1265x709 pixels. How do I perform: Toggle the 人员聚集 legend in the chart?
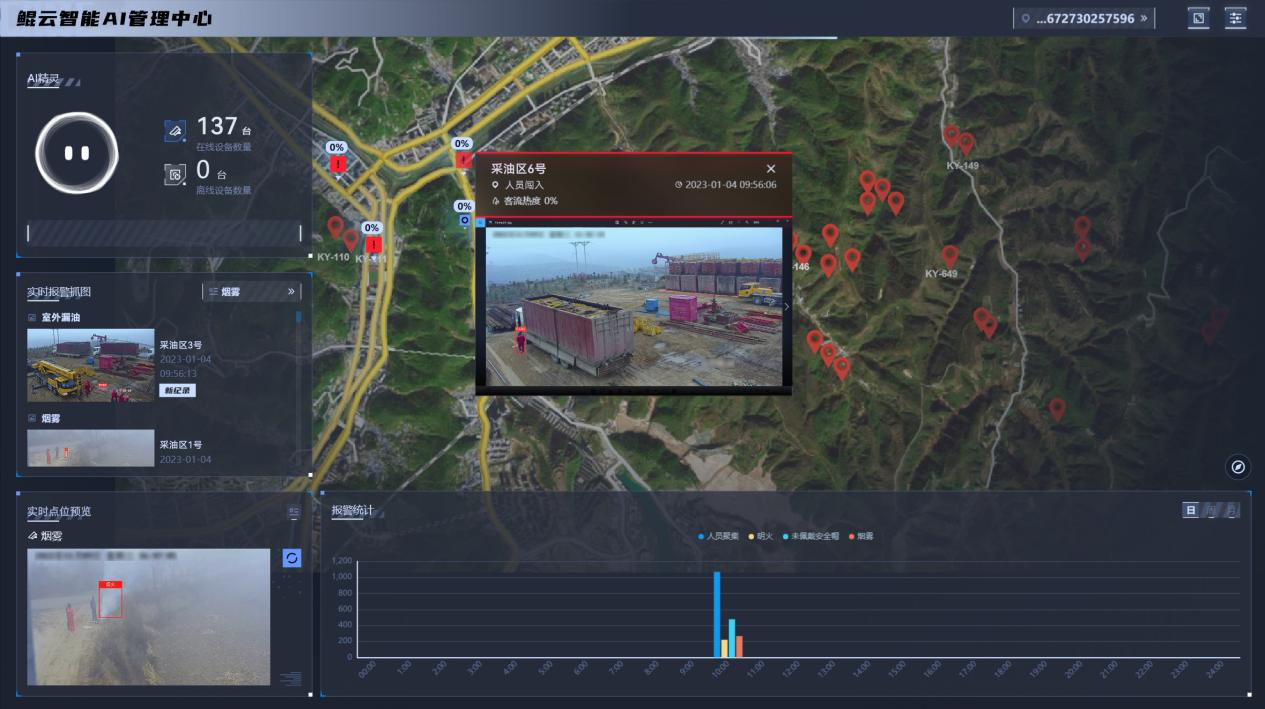pyautogui.click(x=718, y=536)
